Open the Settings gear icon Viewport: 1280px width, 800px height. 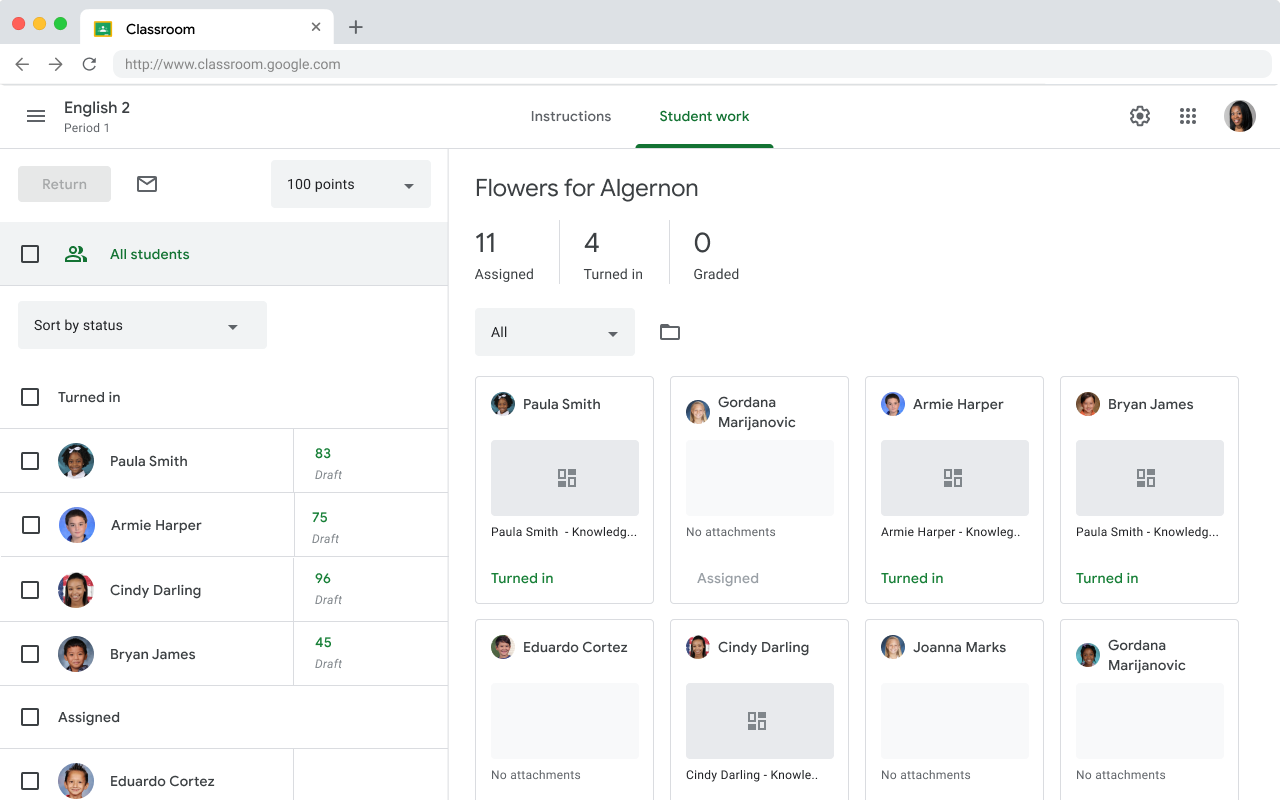click(x=1140, y=116)
